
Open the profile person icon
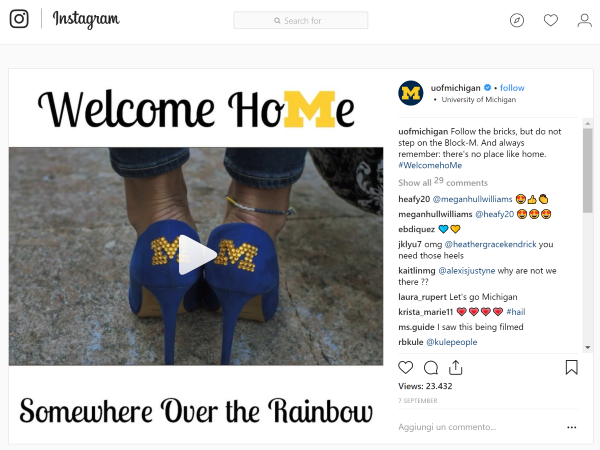point(584,20)
